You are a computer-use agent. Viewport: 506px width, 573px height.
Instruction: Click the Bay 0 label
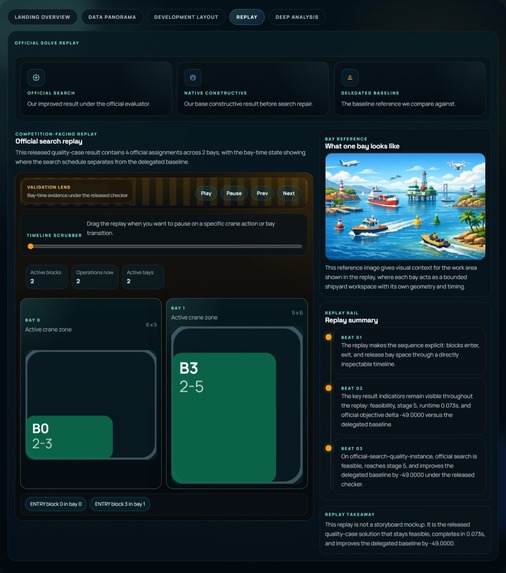coord(33,320)
